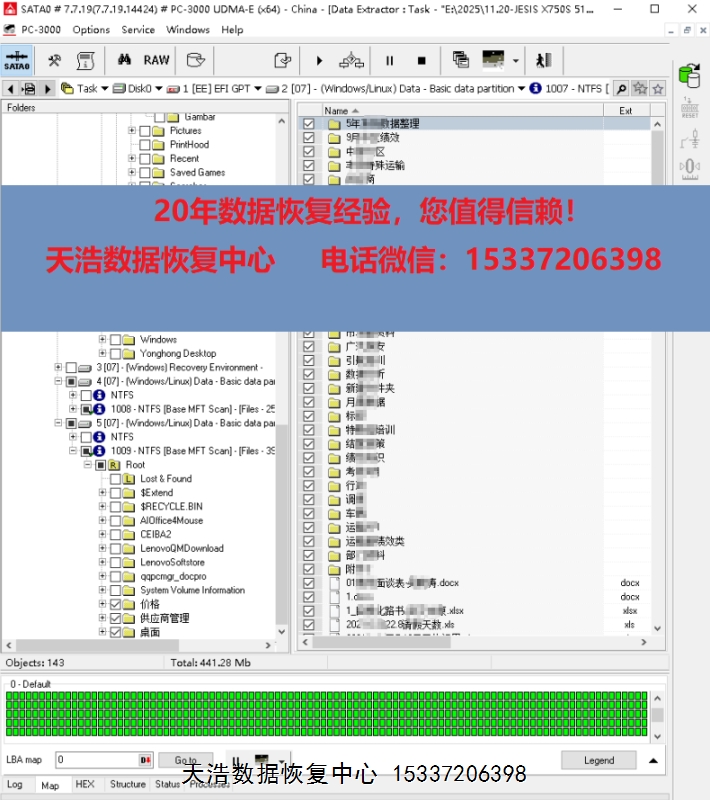Click the Legend button
The height and width of the screenshot is (800, 710).
click(599, 760)
